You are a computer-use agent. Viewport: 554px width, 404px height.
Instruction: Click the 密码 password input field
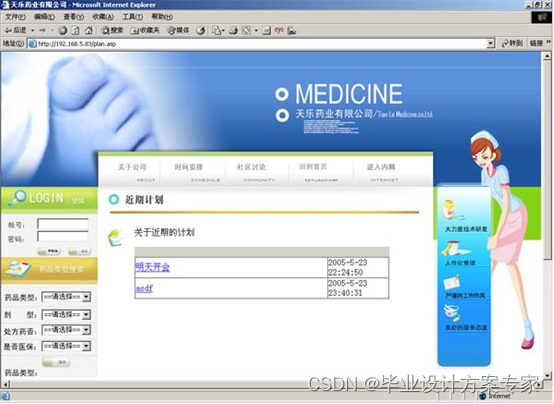63,237
